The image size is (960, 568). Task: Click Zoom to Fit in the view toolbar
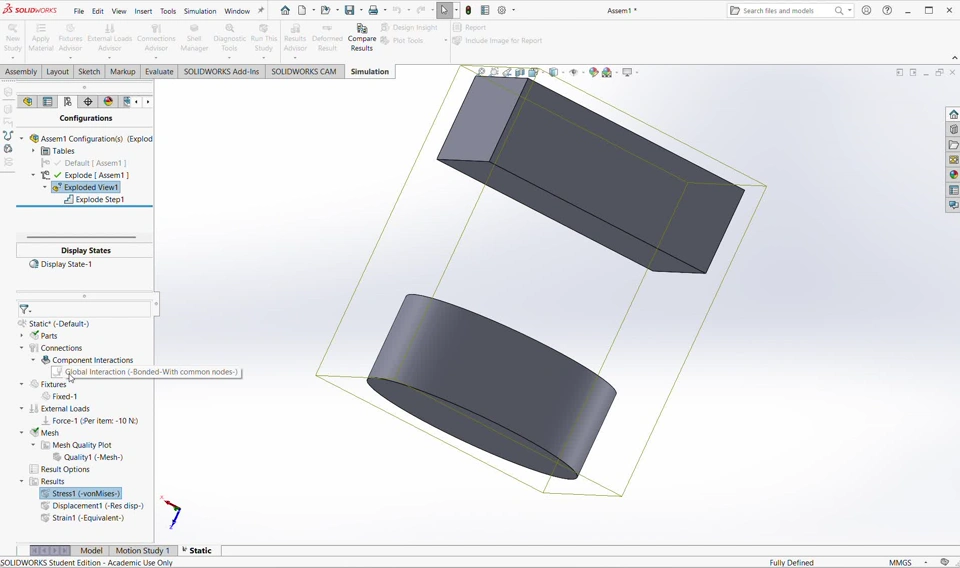[481, 72]
